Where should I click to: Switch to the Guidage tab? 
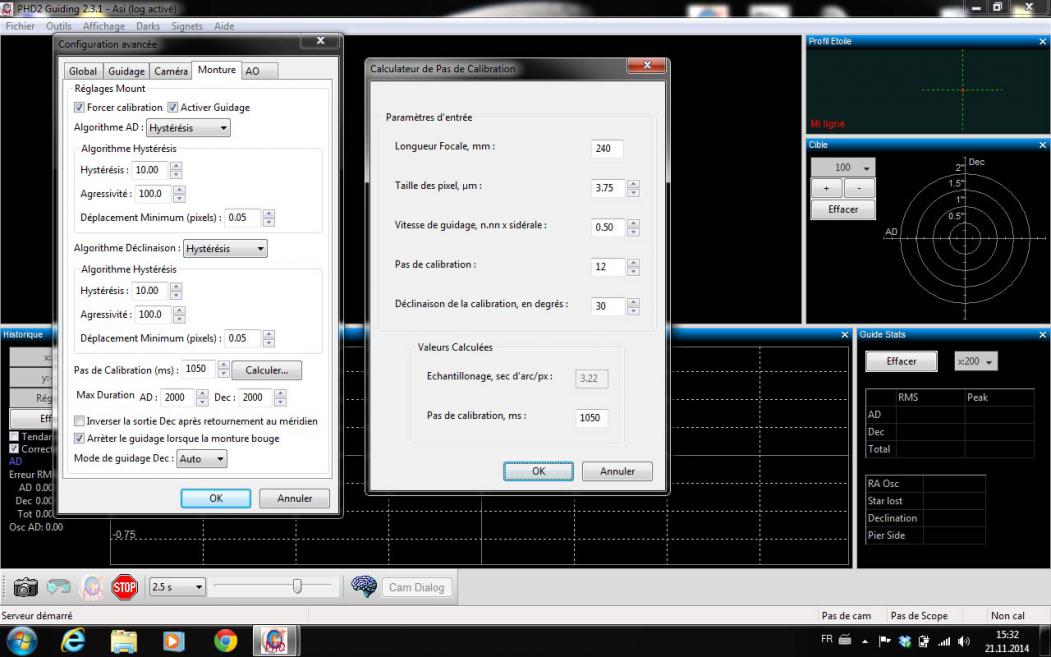click(x=126, y=71)
